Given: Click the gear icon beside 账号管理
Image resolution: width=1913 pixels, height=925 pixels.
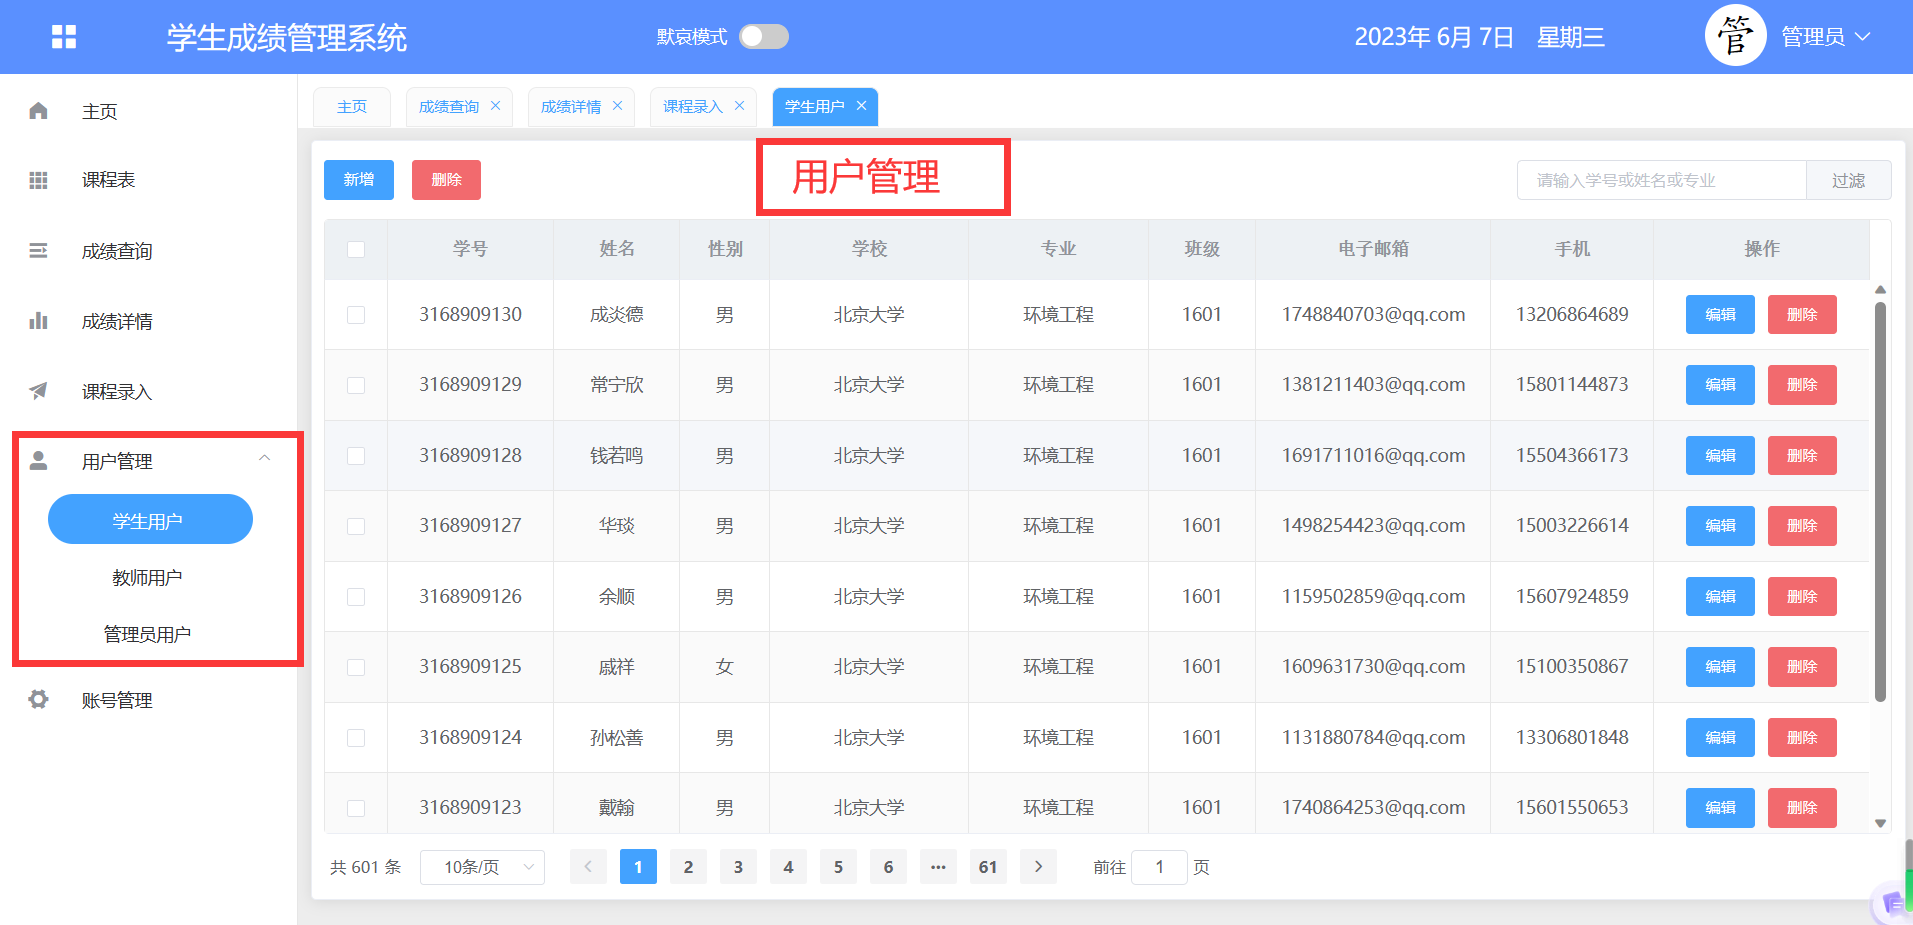Looking at the screenshot, I should click(x=38, y=700).
